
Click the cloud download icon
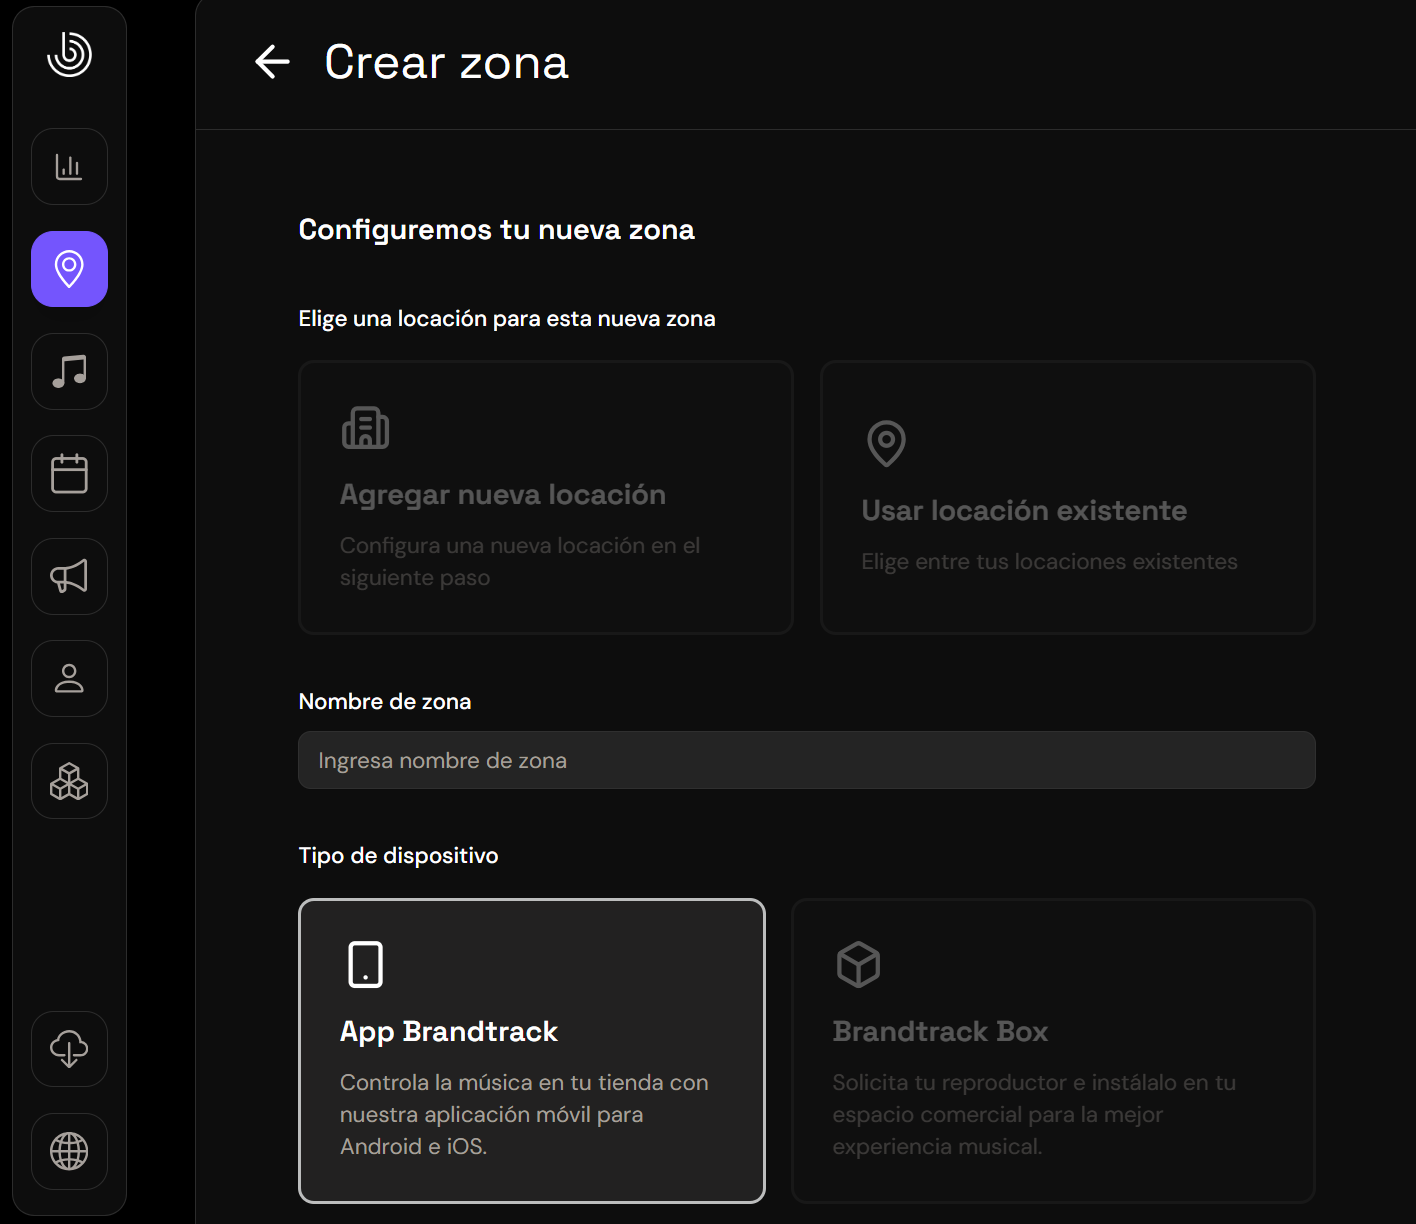tap(69, 1049)
